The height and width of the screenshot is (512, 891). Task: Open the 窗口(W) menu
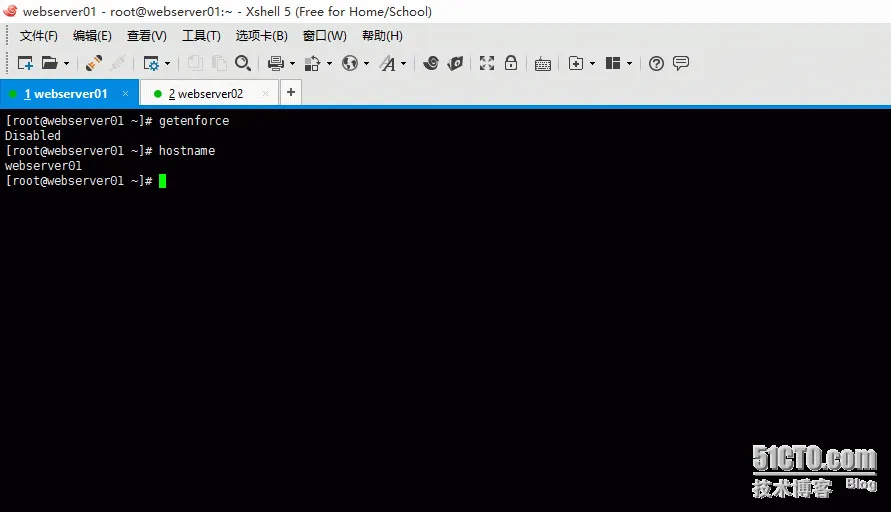tap(324, 36)
